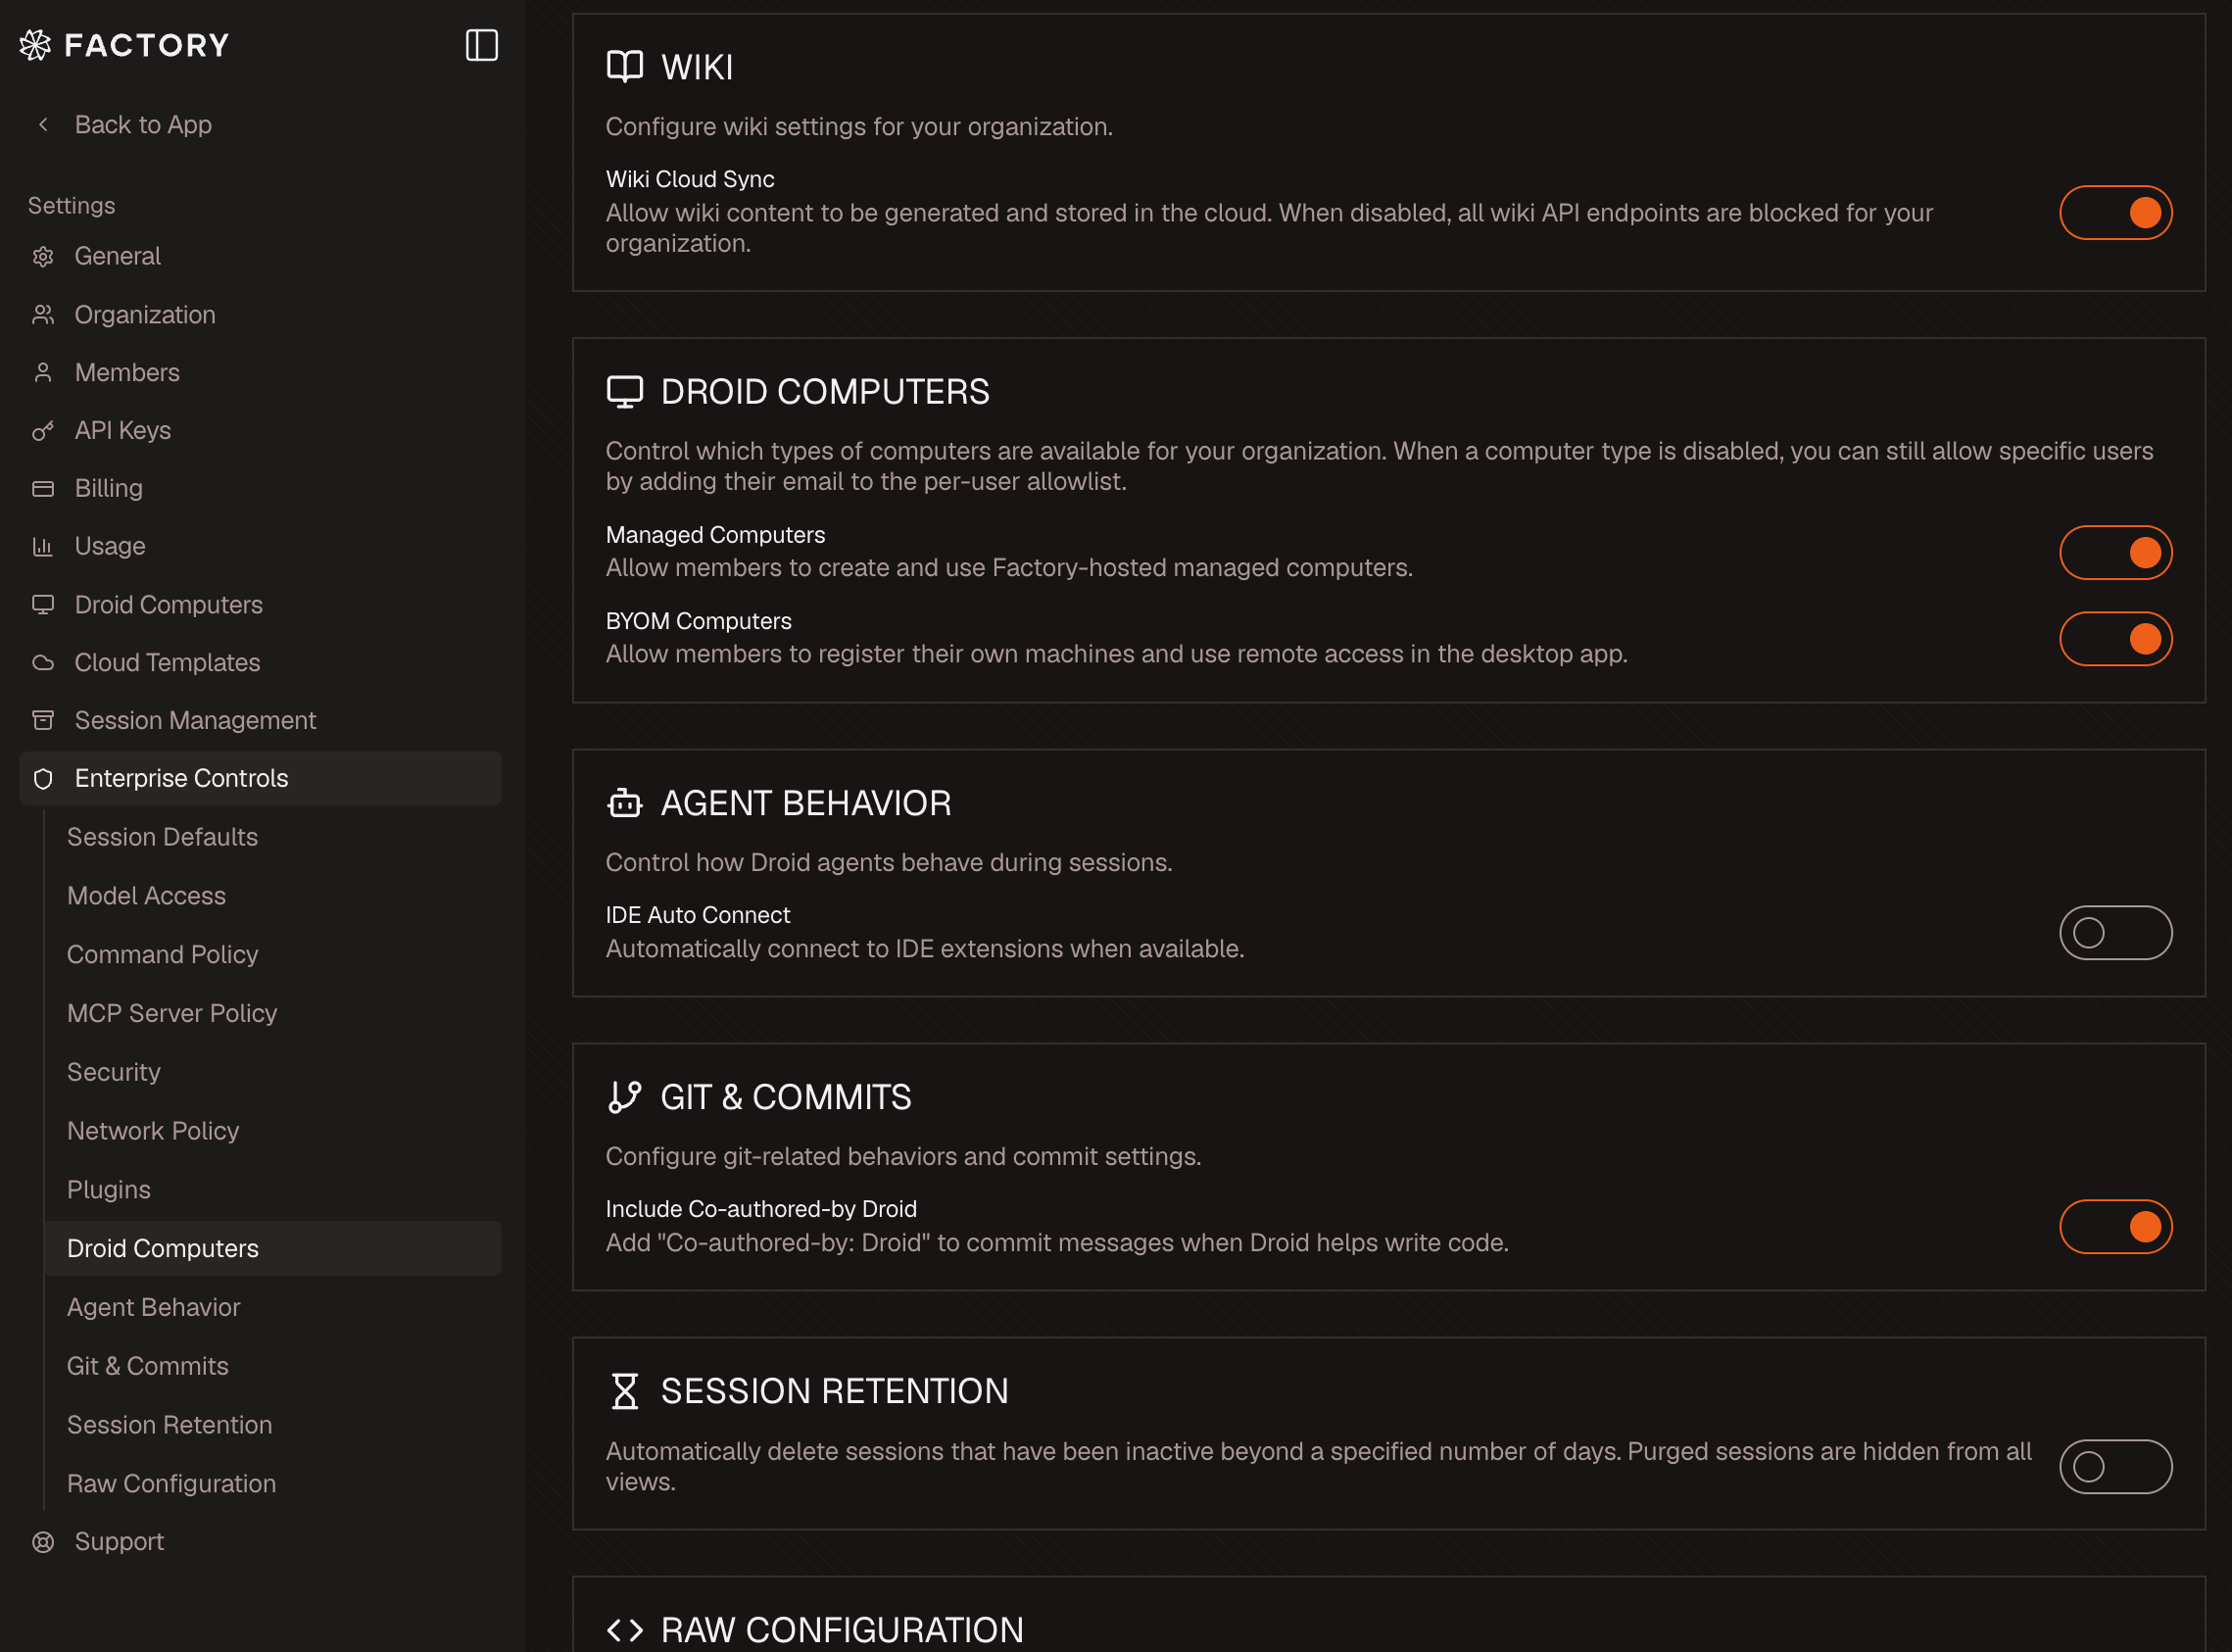Click the Agent Behavior robot icon
The width and height of the screenshot is (2232, 1652).
click(x=625, y=803)
